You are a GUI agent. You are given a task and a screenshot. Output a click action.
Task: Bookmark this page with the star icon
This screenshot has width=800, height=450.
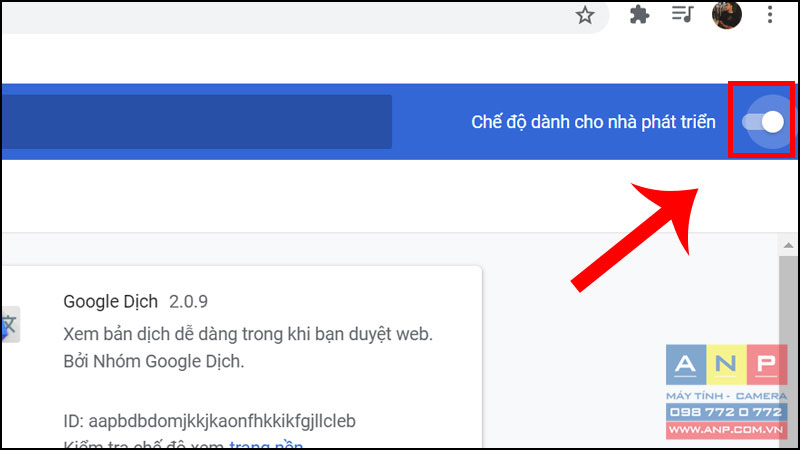[585, 15]
